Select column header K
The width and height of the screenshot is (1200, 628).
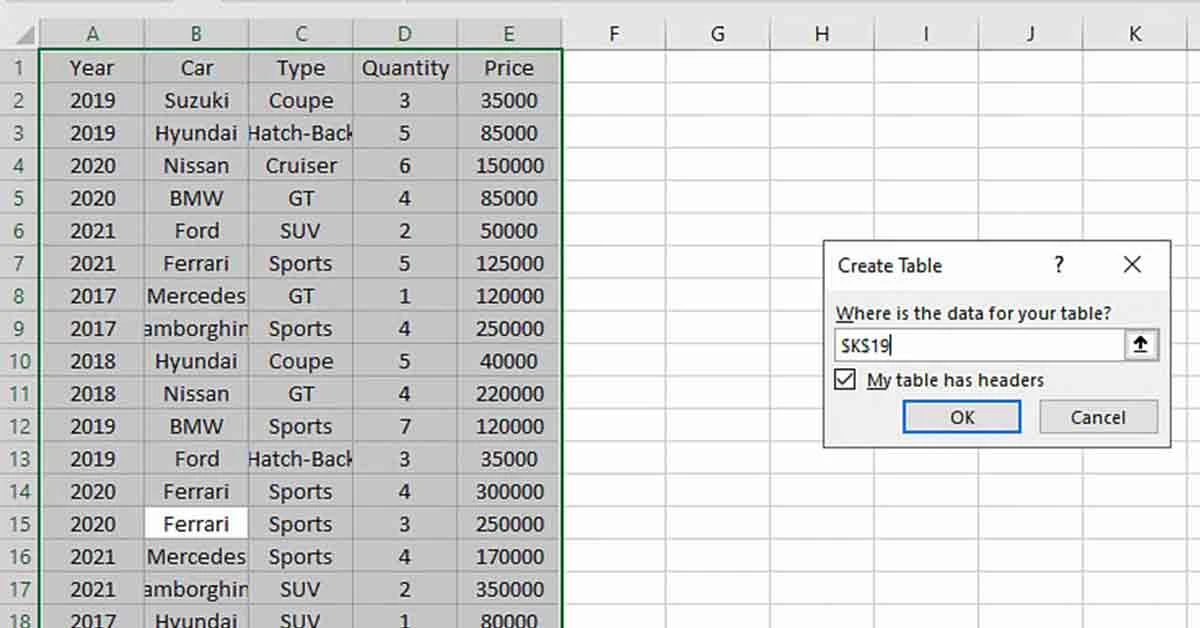click(1135, 32)
